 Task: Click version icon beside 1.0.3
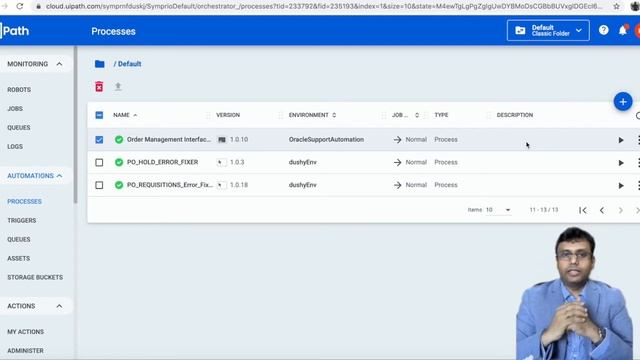222,162
